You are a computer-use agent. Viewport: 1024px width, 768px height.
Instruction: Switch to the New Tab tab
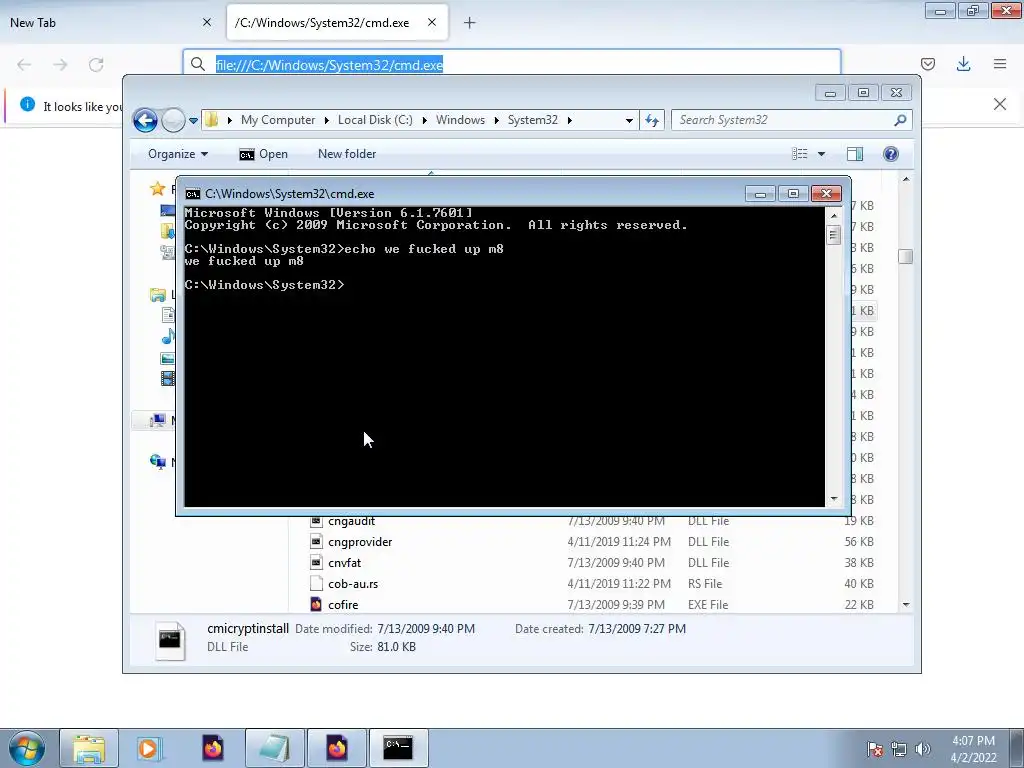point(110,22)
